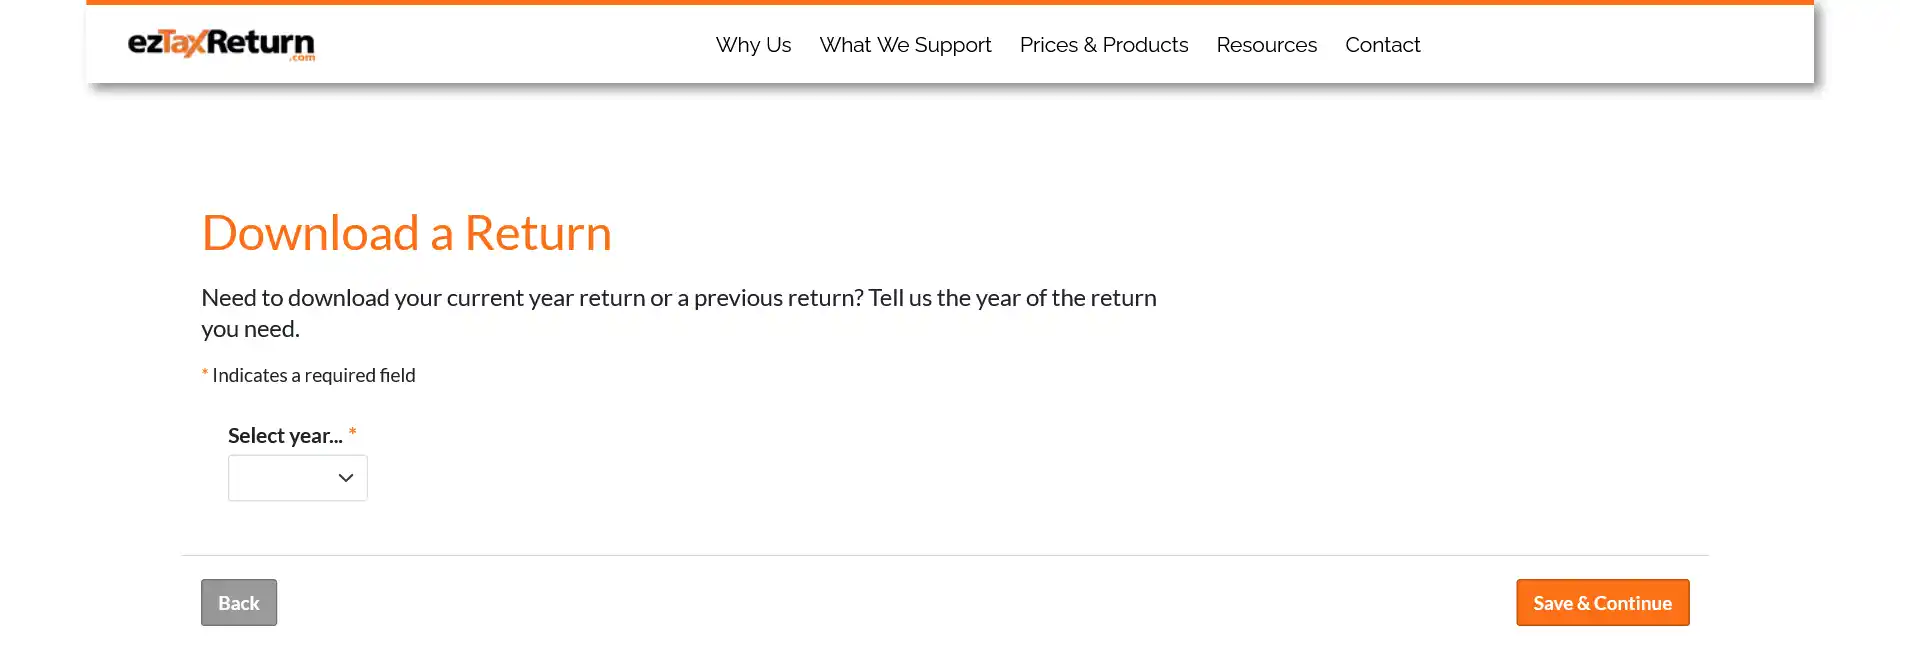
Task: Click the orange stripe atop the header
Action: 949,3
